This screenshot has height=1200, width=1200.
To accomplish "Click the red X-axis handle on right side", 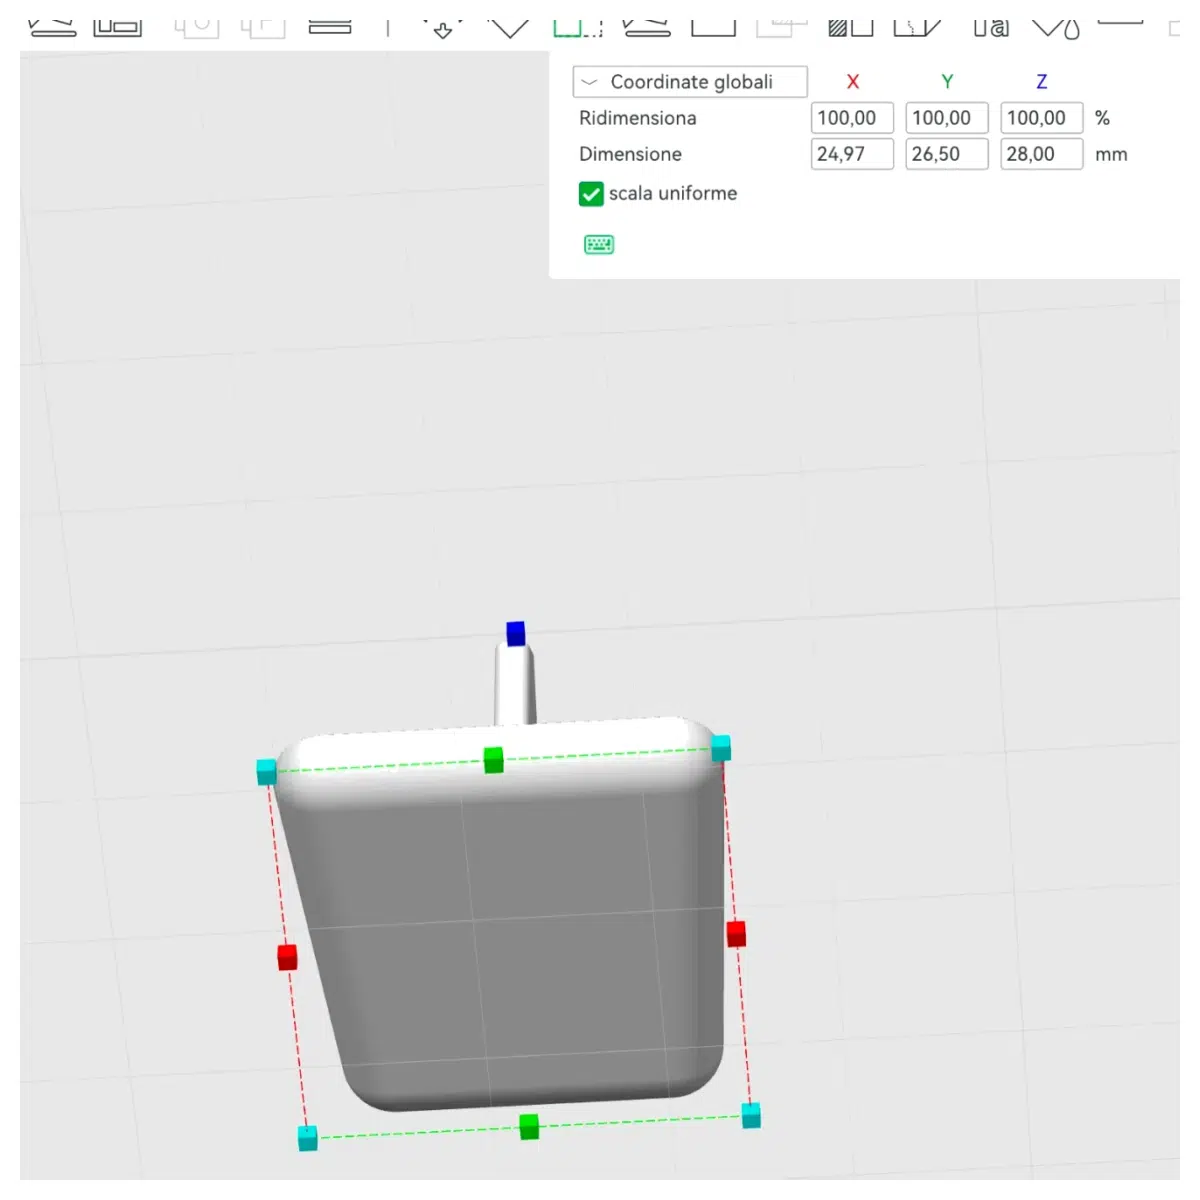I will (736, 934).
